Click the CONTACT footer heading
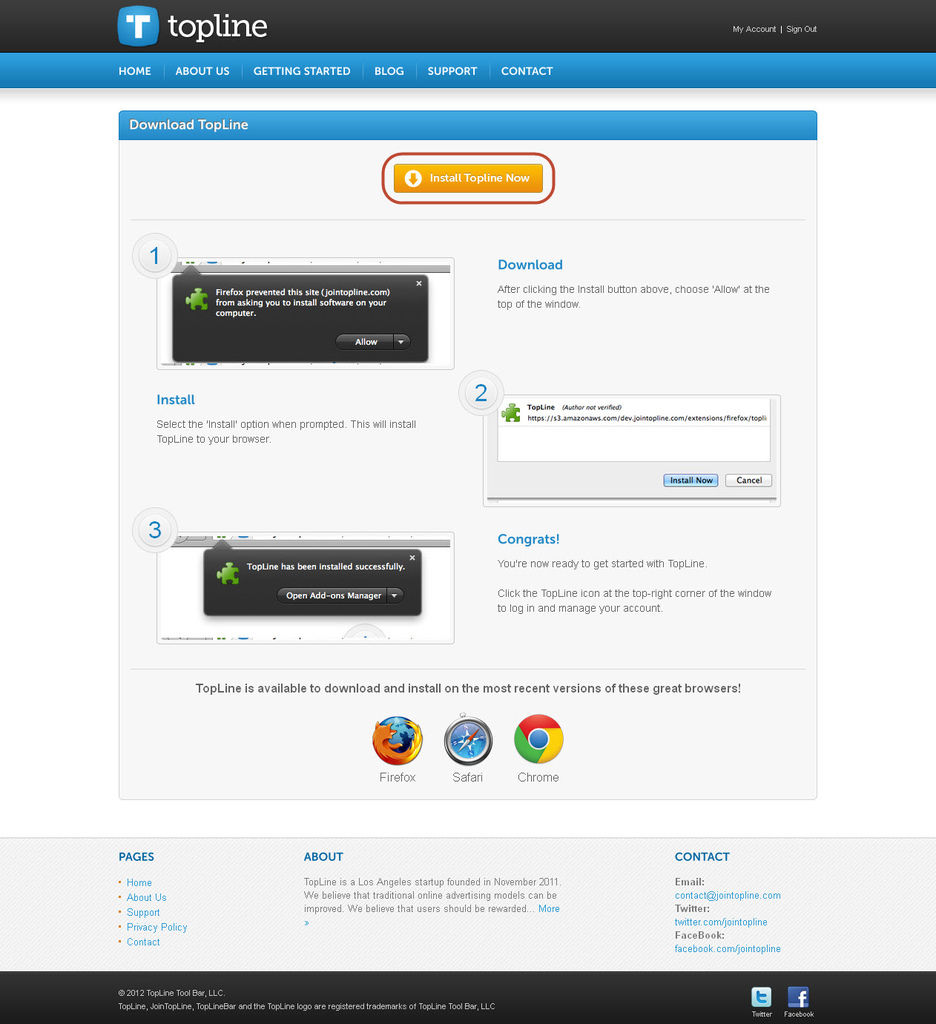The image size is (936, 1024). (x=702, y=857)
